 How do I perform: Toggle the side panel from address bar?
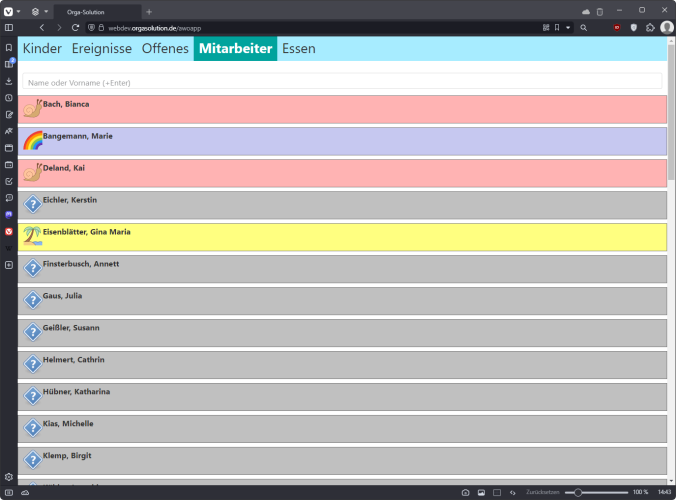[9, 28]
